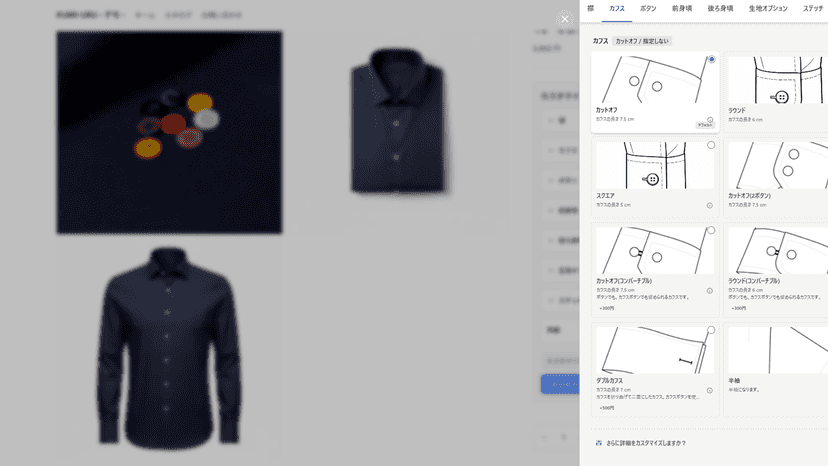Open the fabric and buttons product photo
Viewport: 828px width, 466px height.
tap(170, 132)
